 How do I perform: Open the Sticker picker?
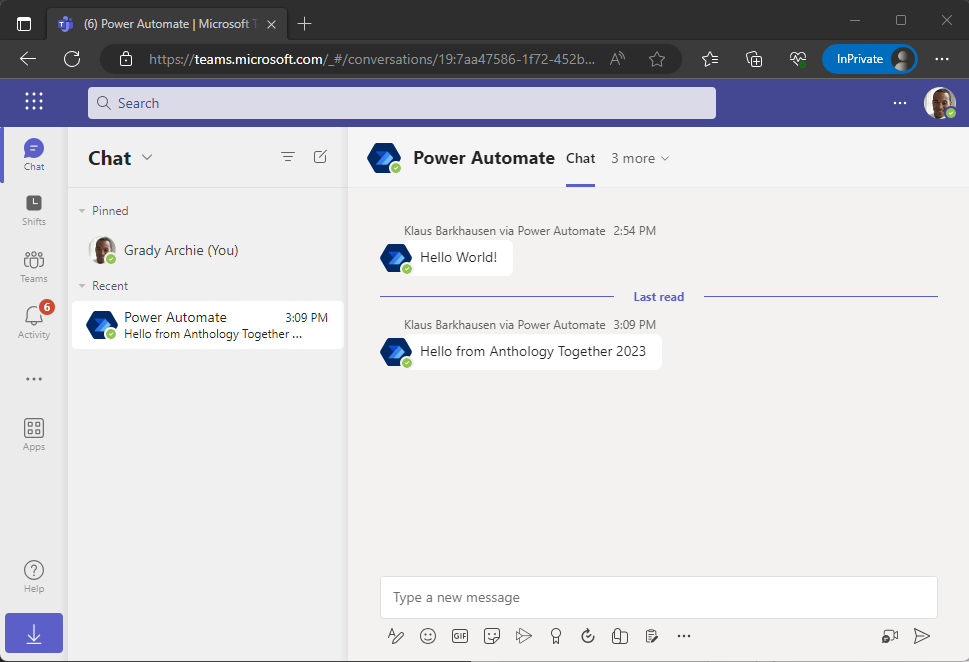click(x=492, y=636)
